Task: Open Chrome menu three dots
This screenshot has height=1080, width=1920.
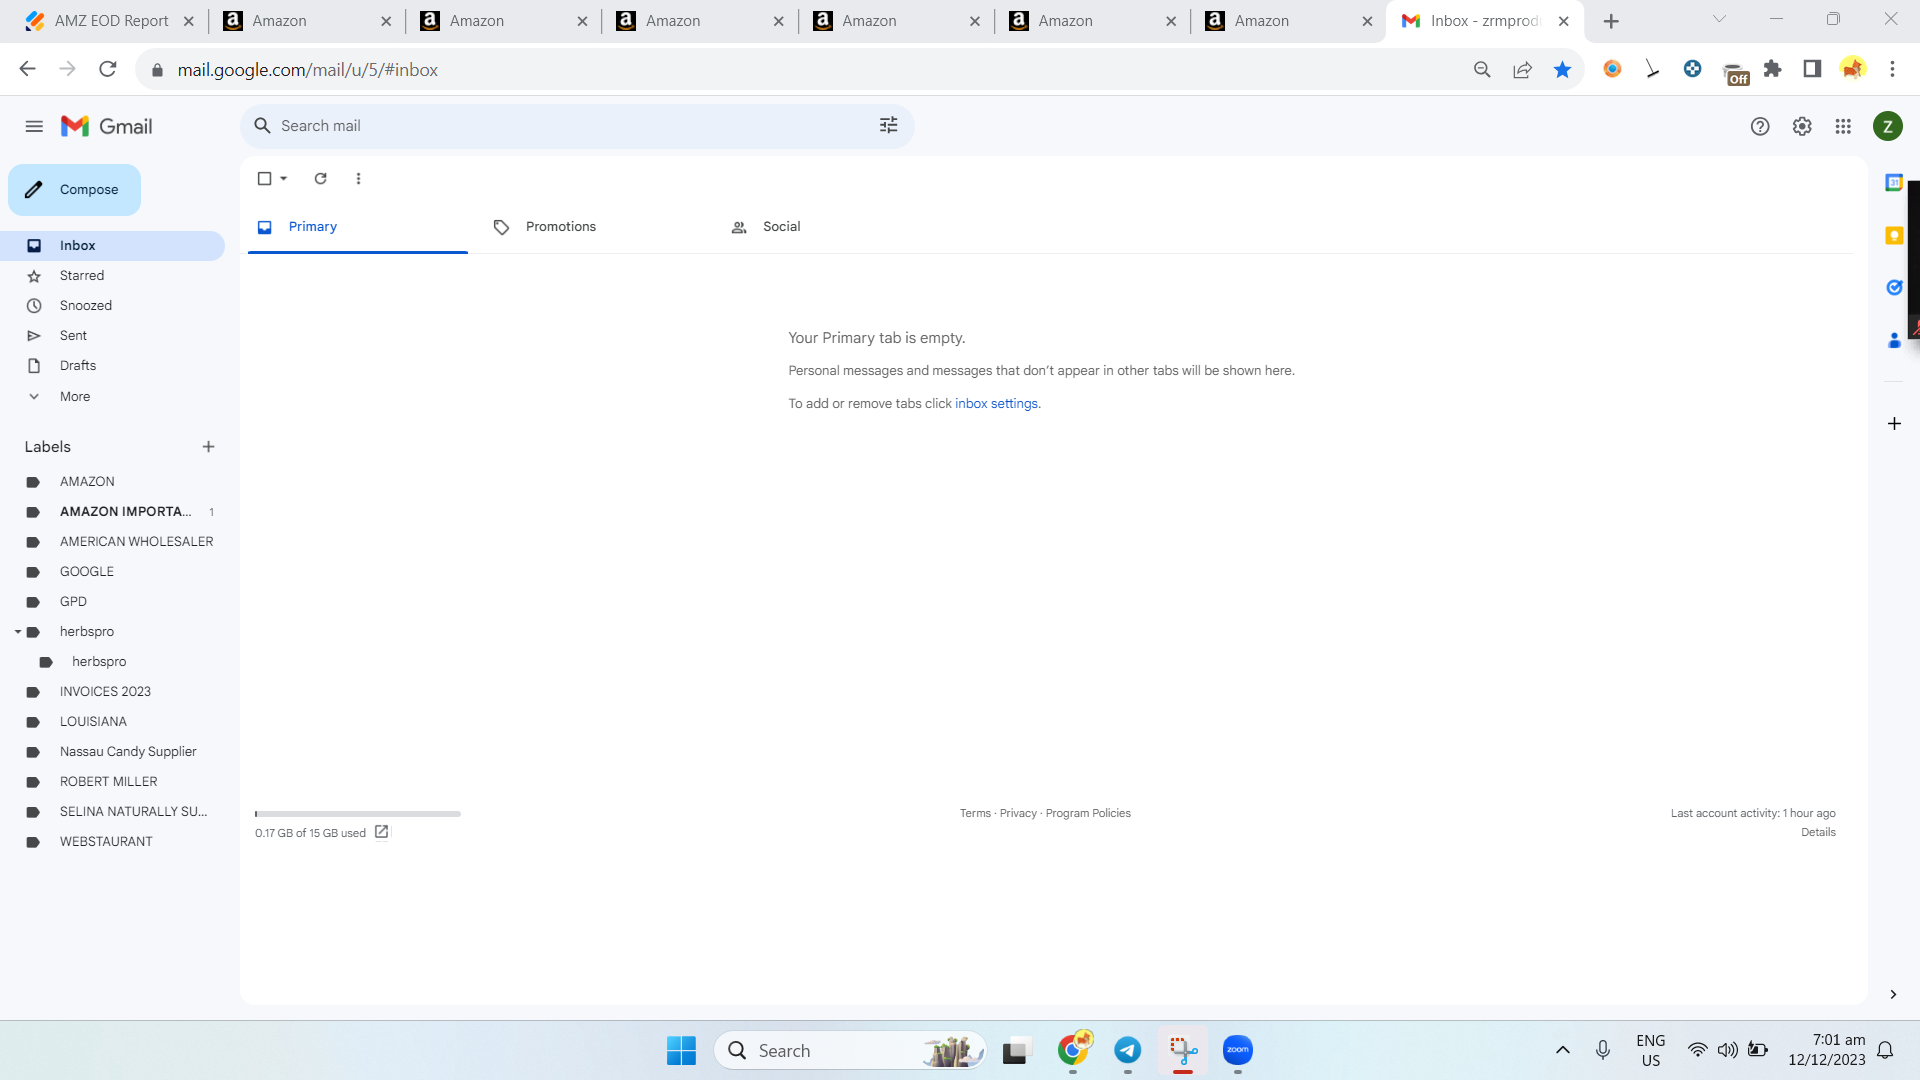Action: click(x=1892, y=69)
